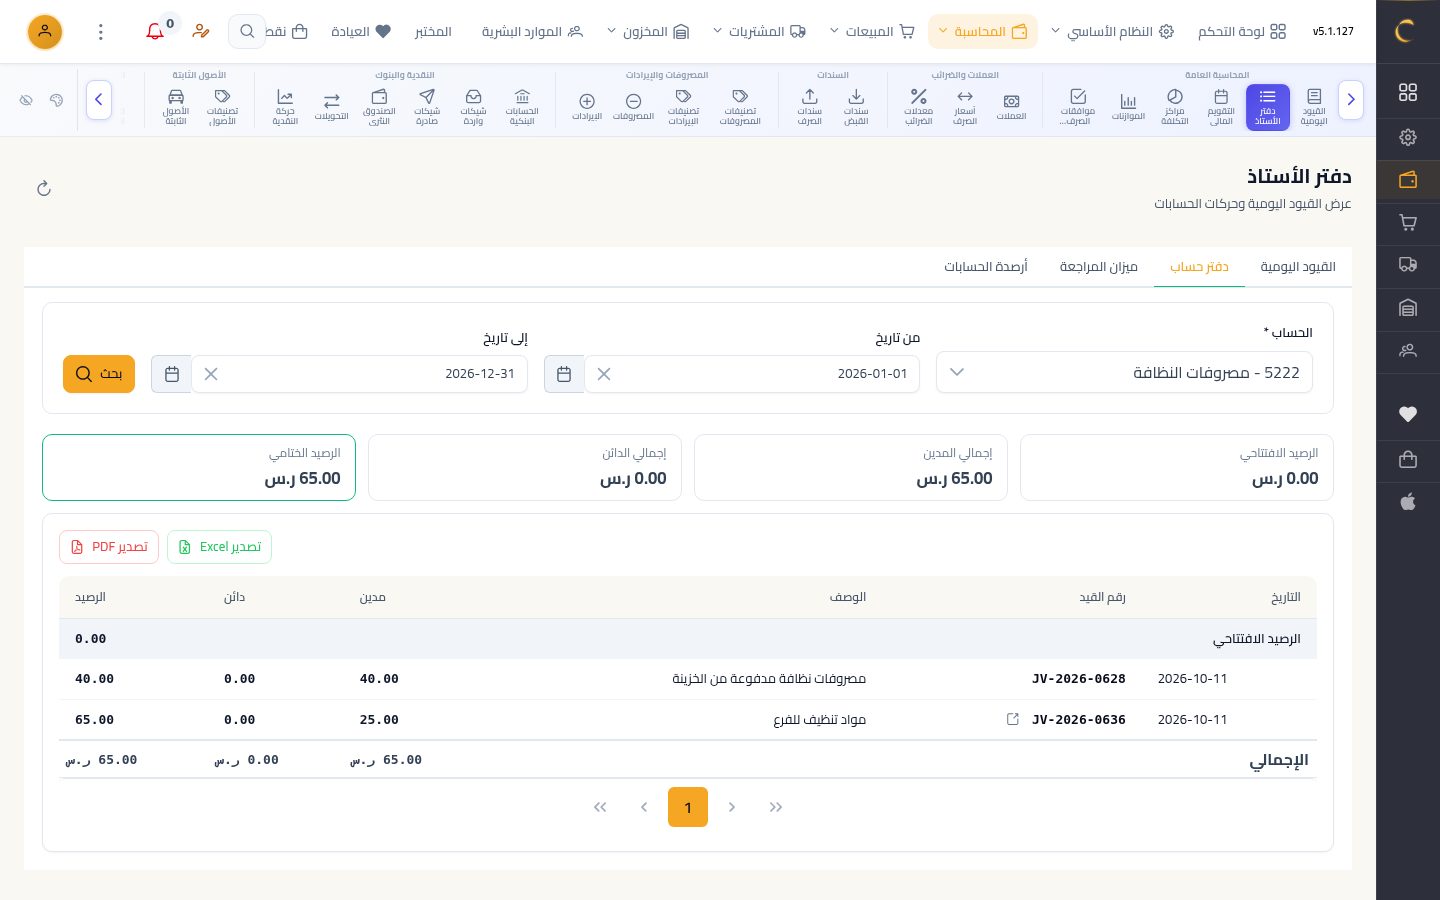Image resolution: width=1440 pixels, height=900 pixels.
Task: Open Payment Vouchers (سندات الصرف) ribbon icon
Action: tap(809, 107)
